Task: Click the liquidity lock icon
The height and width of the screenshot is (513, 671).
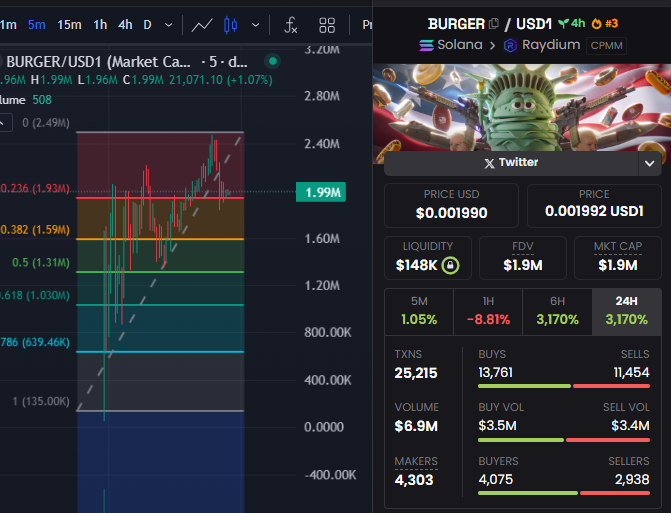Action: [450, 265]
